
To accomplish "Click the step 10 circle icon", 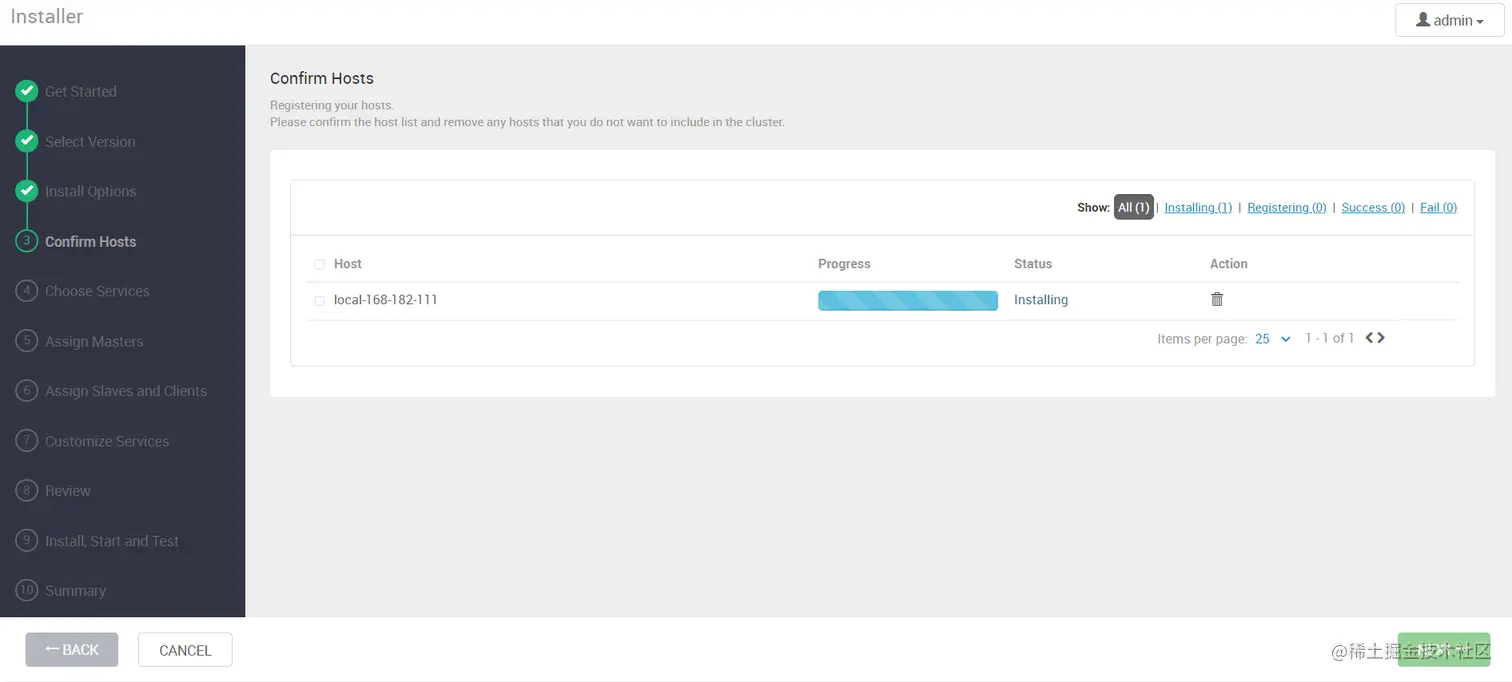I will pyautogui.click(x=27, y=591).
